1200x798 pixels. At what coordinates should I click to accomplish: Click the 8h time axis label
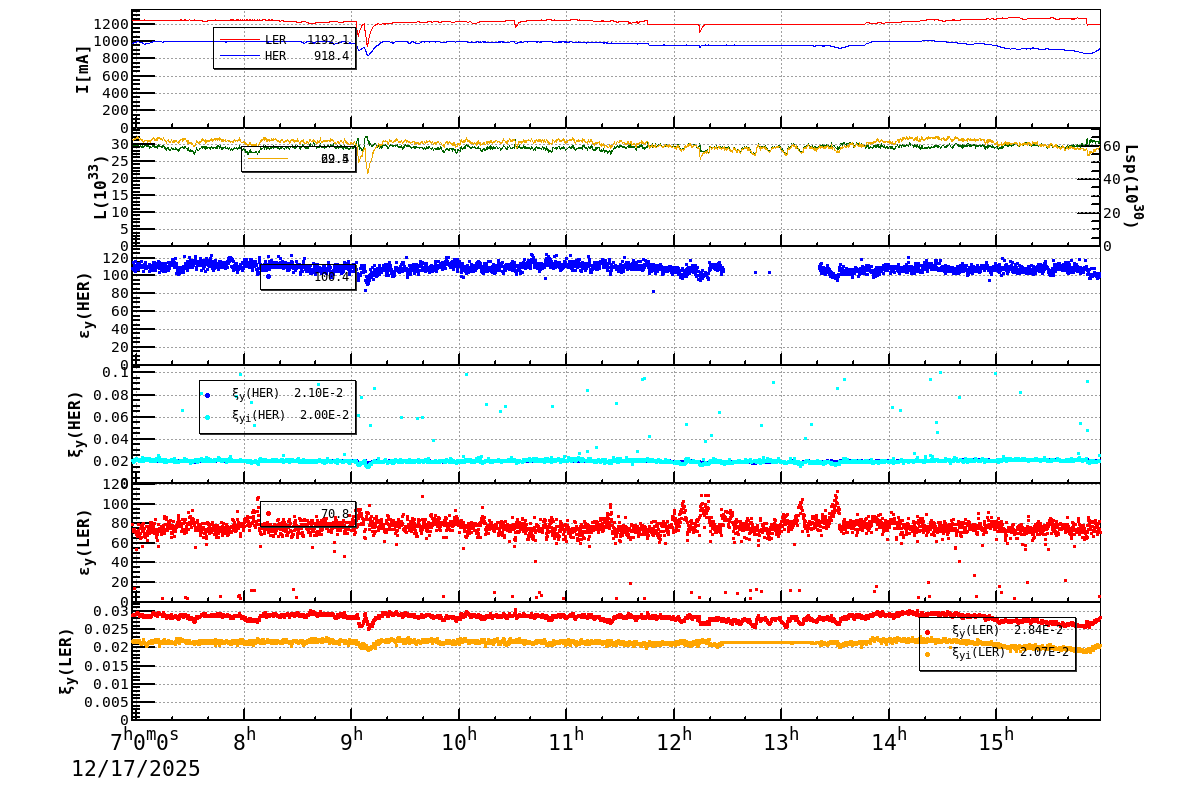[245, 741]
